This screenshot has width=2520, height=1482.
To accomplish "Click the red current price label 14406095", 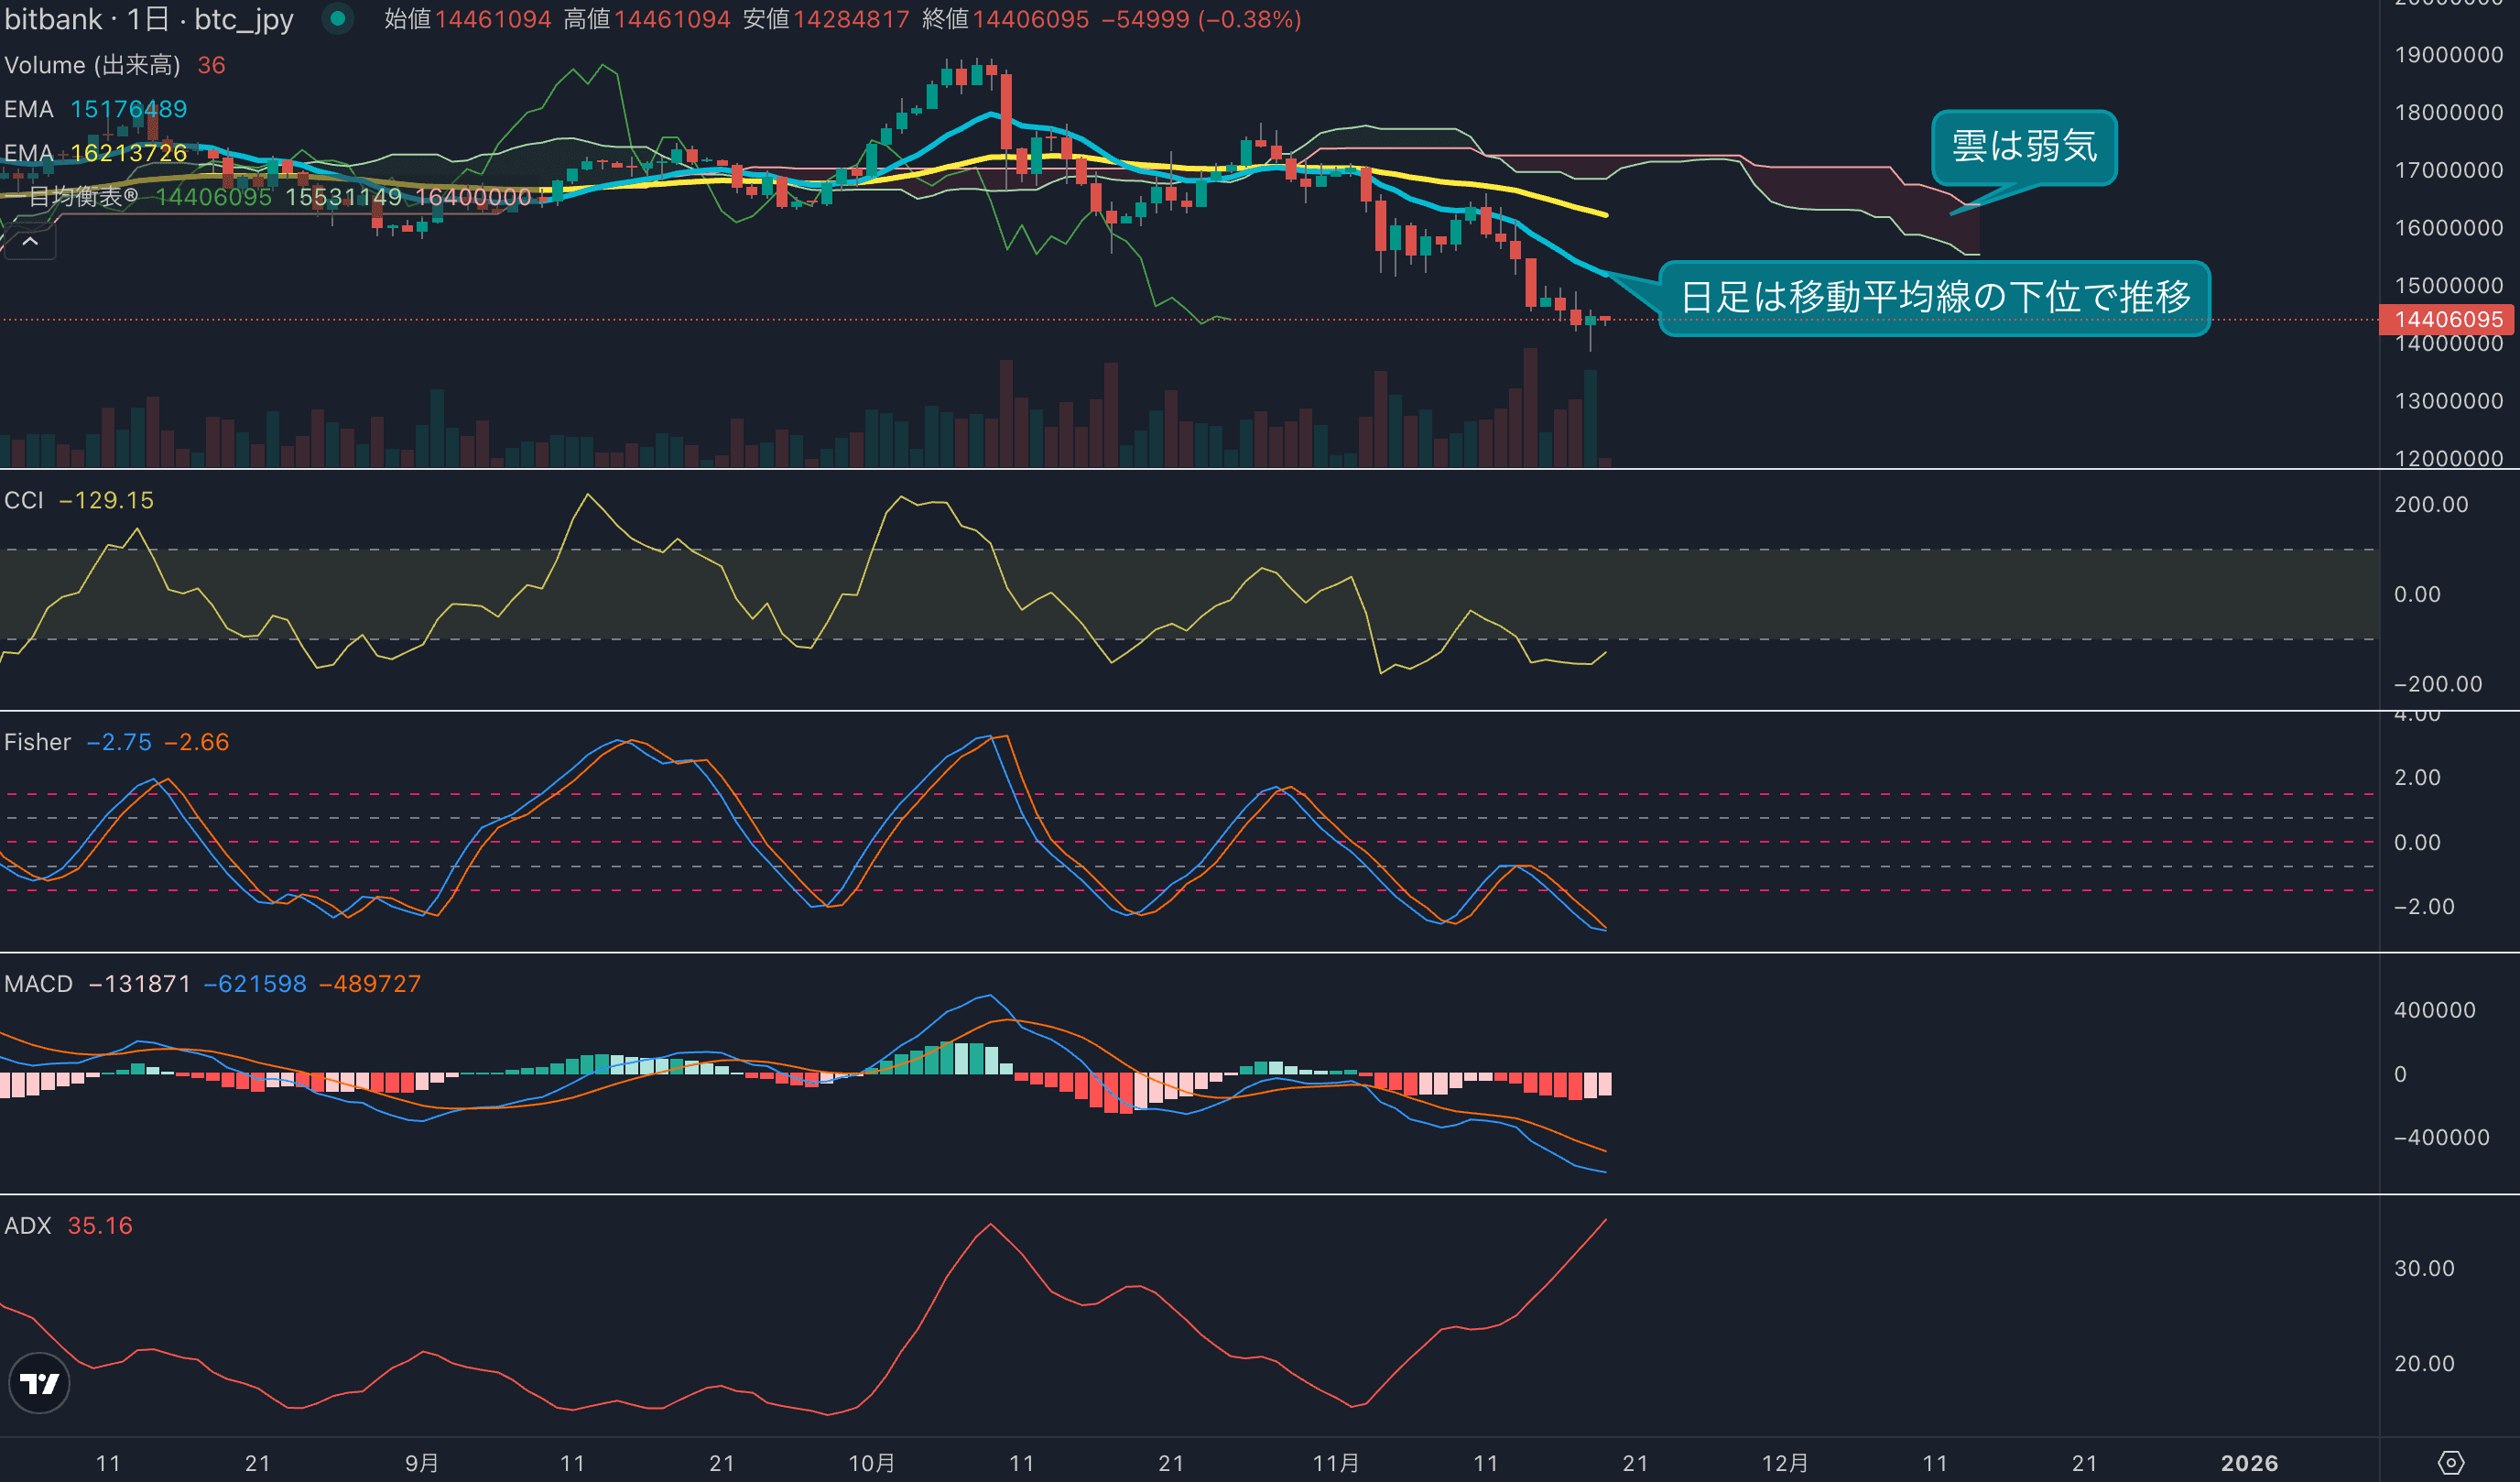I will 2448,320.
